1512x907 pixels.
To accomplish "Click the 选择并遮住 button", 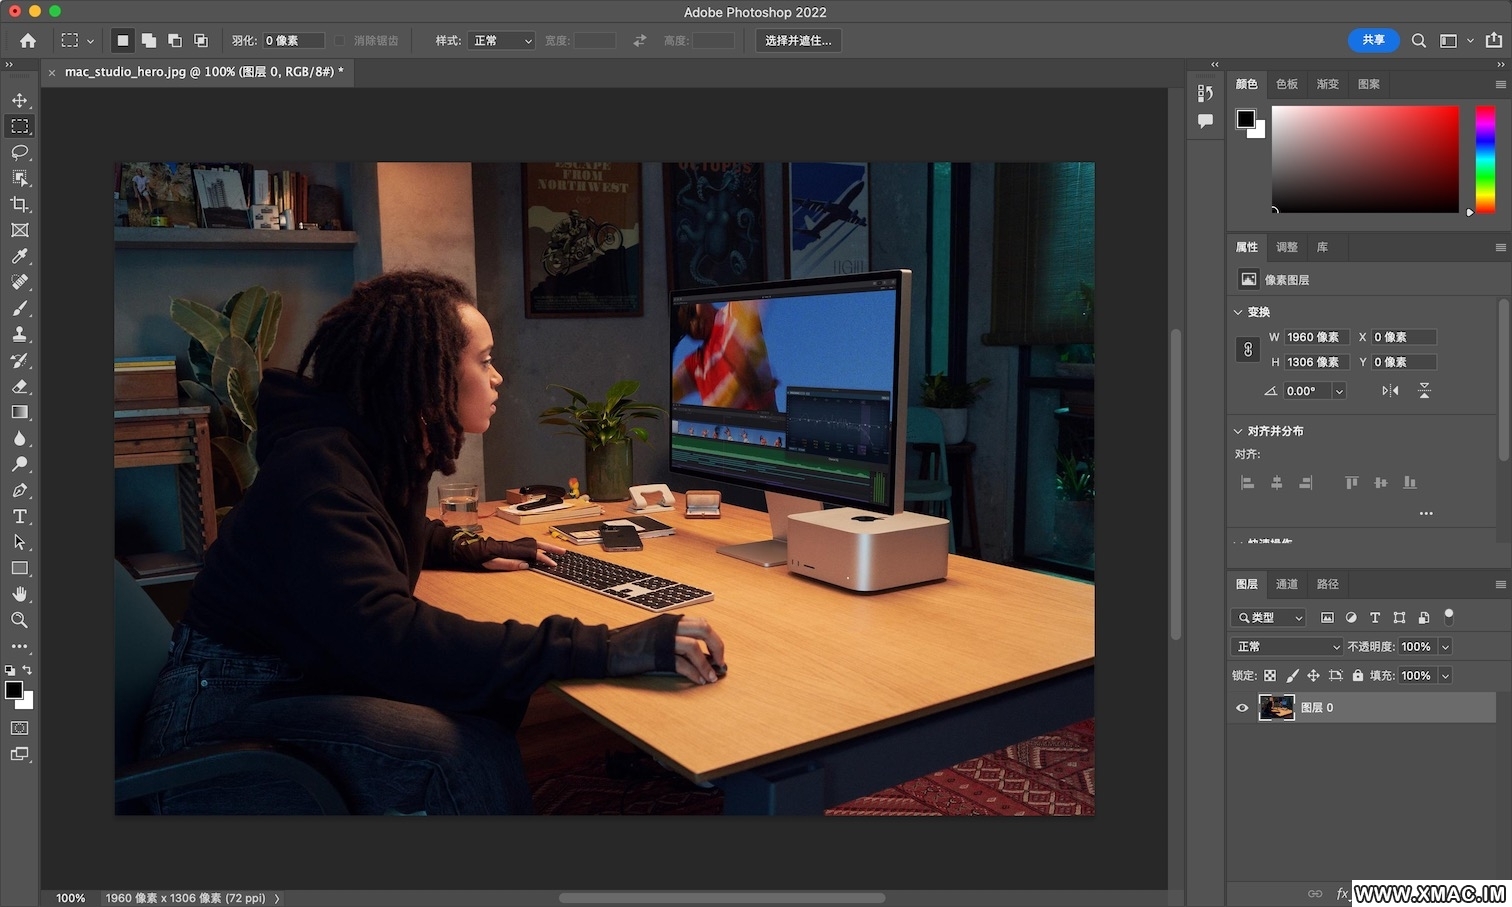I will (798, 41).
